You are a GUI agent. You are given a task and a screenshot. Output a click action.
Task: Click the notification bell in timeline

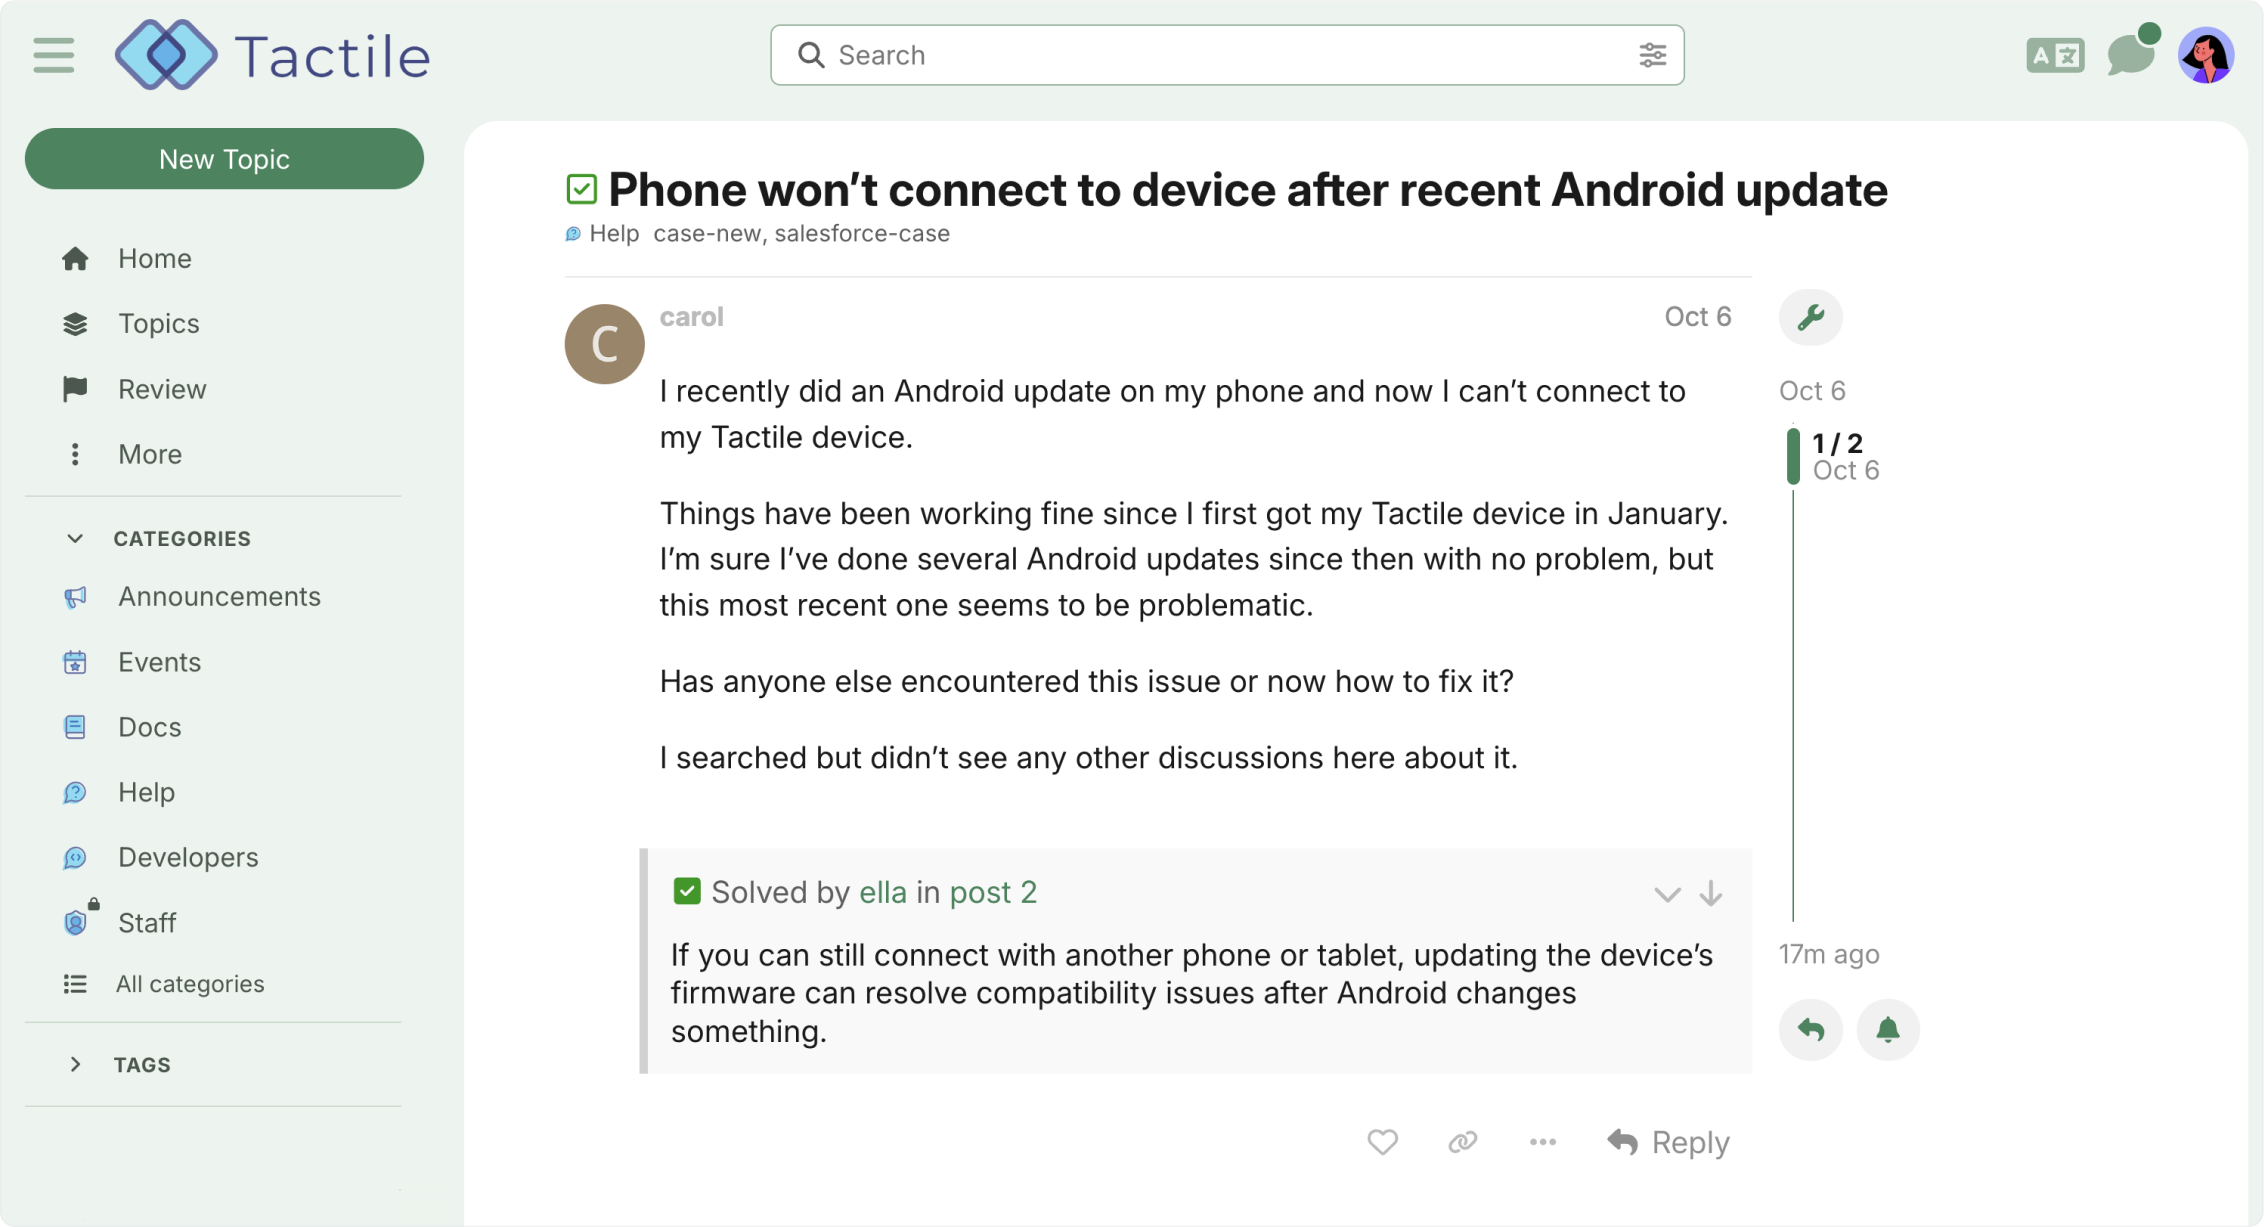1887,1030
